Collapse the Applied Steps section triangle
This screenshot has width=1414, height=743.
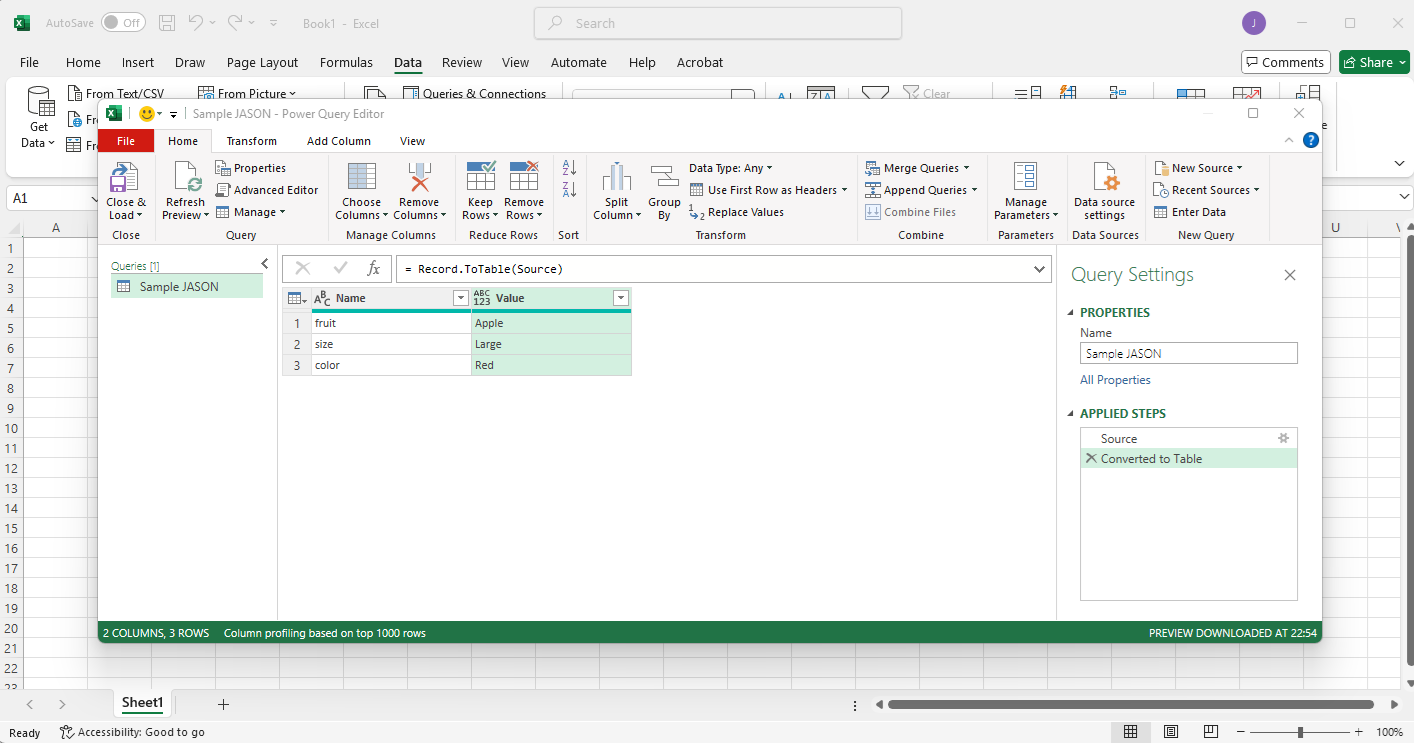(1072, 414)
